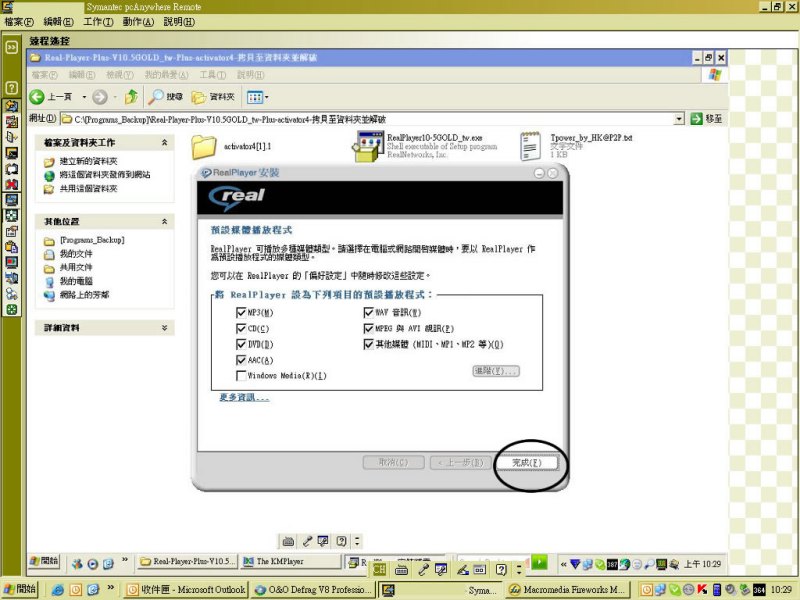The width and height of the screenshot is (800, 600).
Task: Open the Views dropdown button in the Explorer toolbar
Action: [257, 96]
